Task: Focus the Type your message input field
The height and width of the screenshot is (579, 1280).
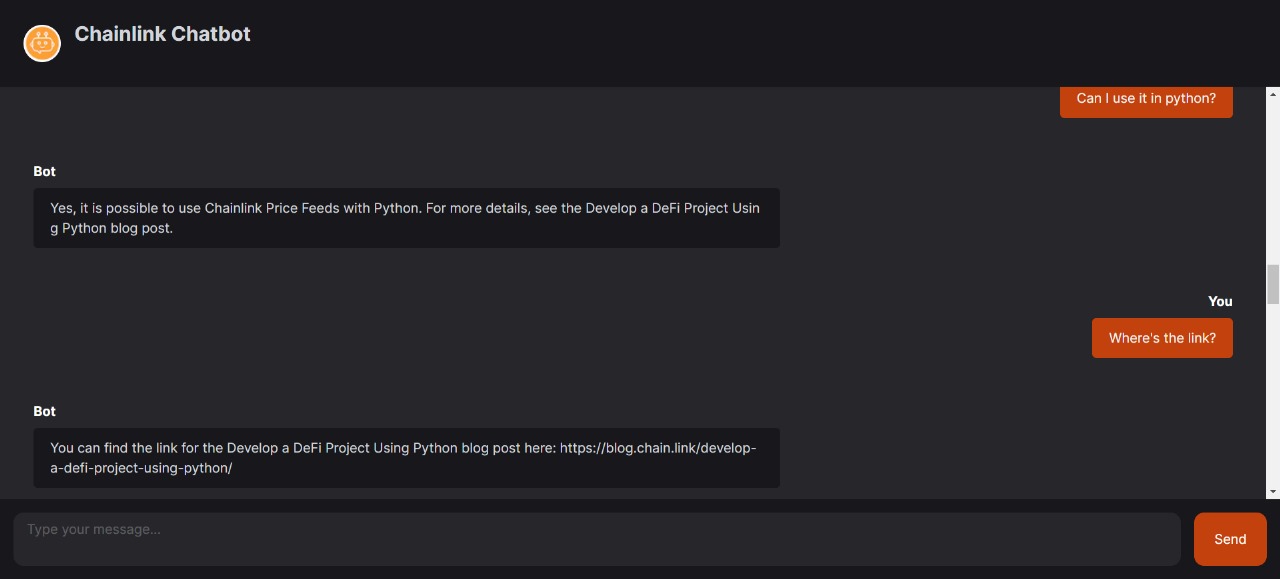Action: coord(597,539)
